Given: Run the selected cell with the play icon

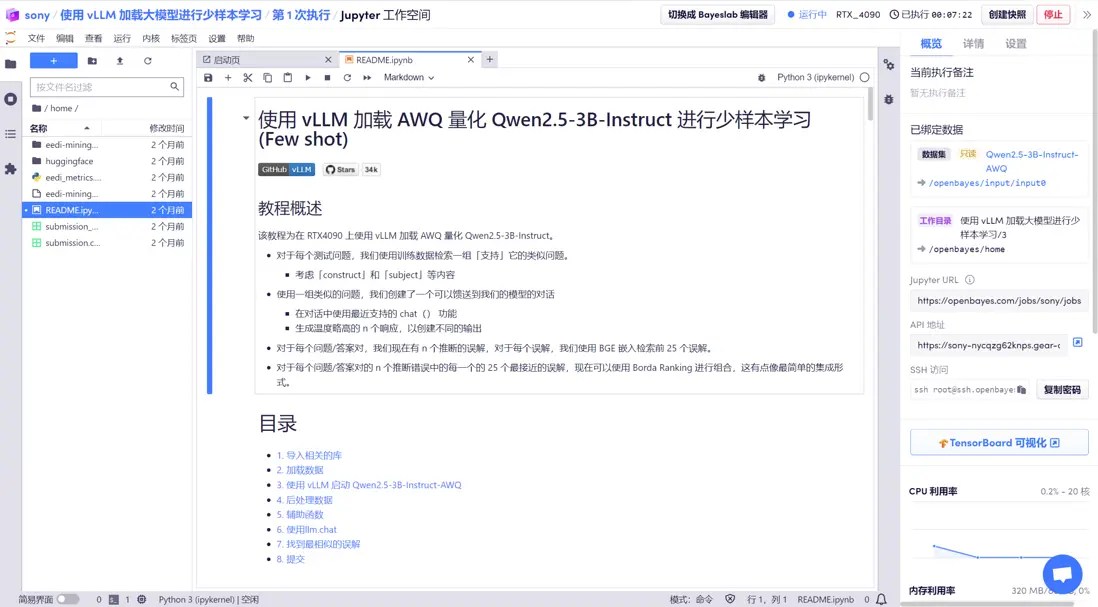Looking at the screenshot, I should 308,77.
